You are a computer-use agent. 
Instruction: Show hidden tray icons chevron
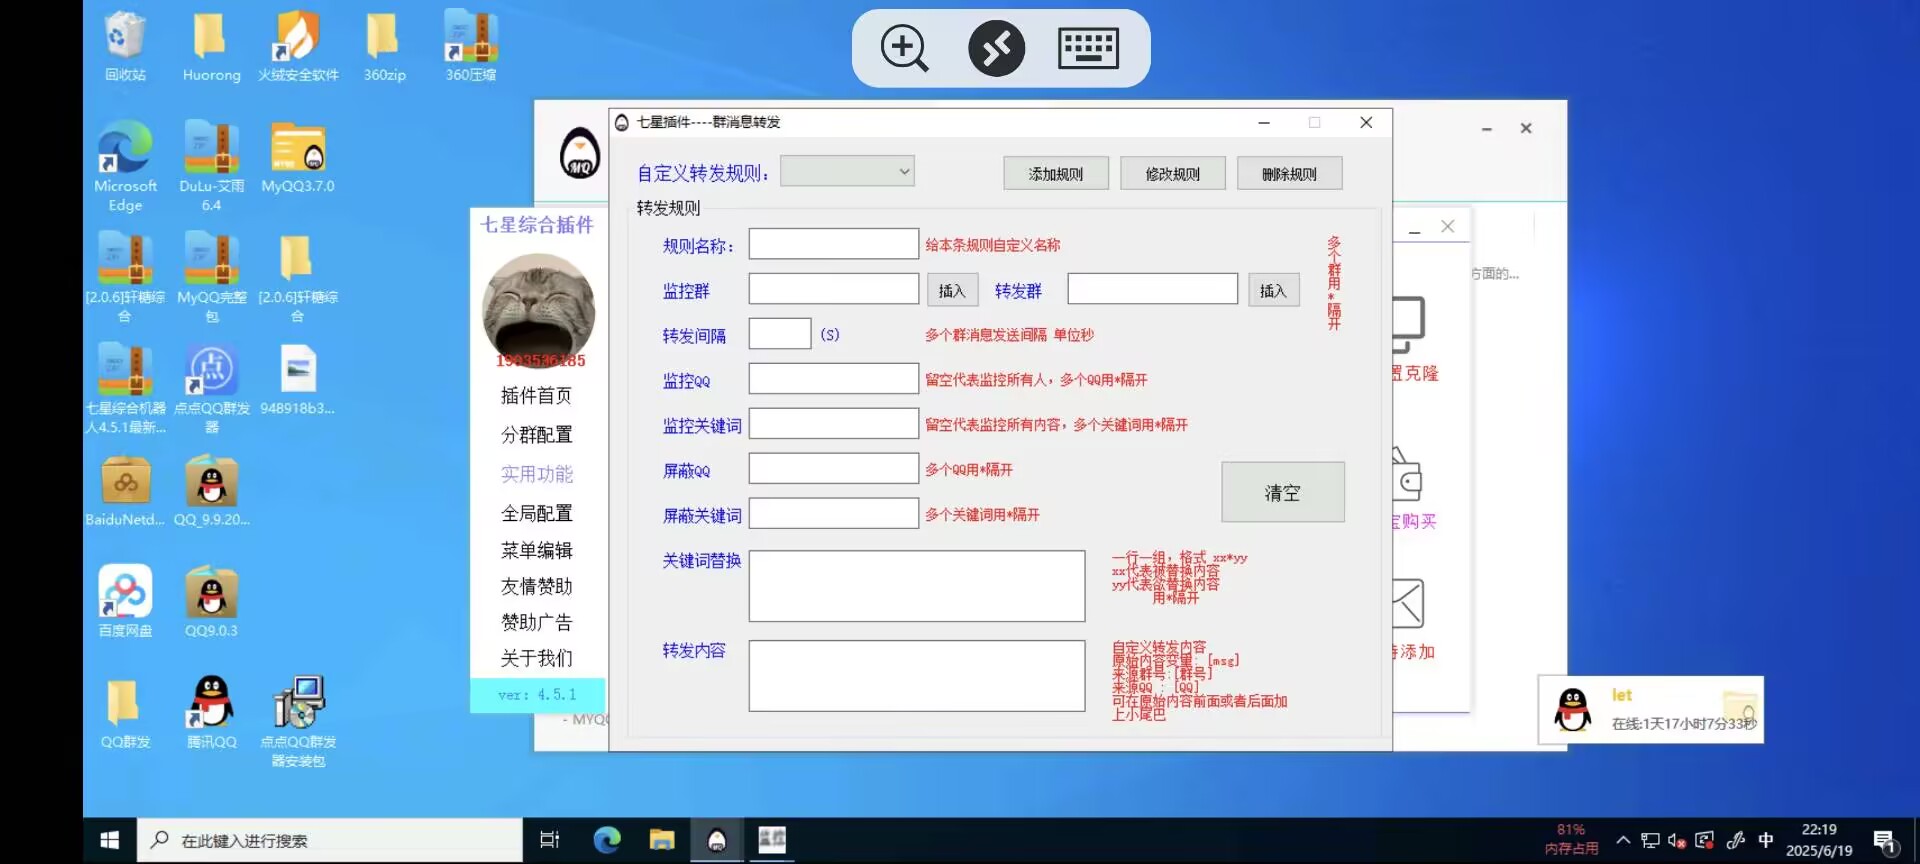[1623, 840]
